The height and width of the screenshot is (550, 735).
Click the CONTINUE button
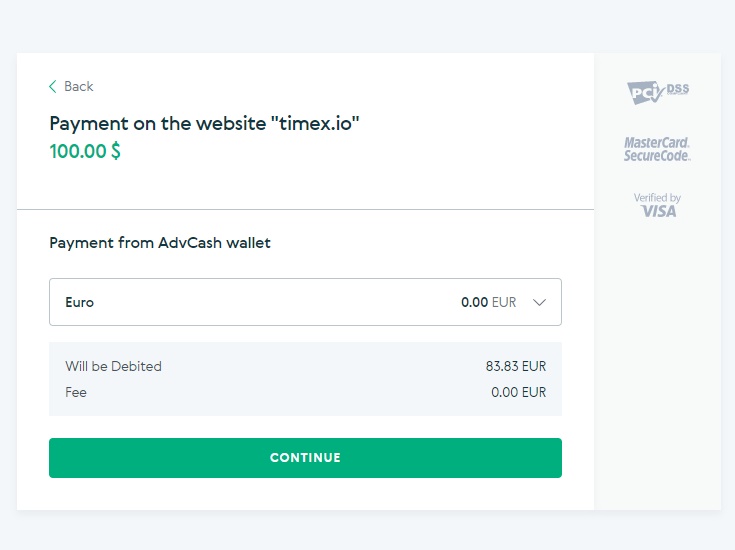(x=305, y=458)
